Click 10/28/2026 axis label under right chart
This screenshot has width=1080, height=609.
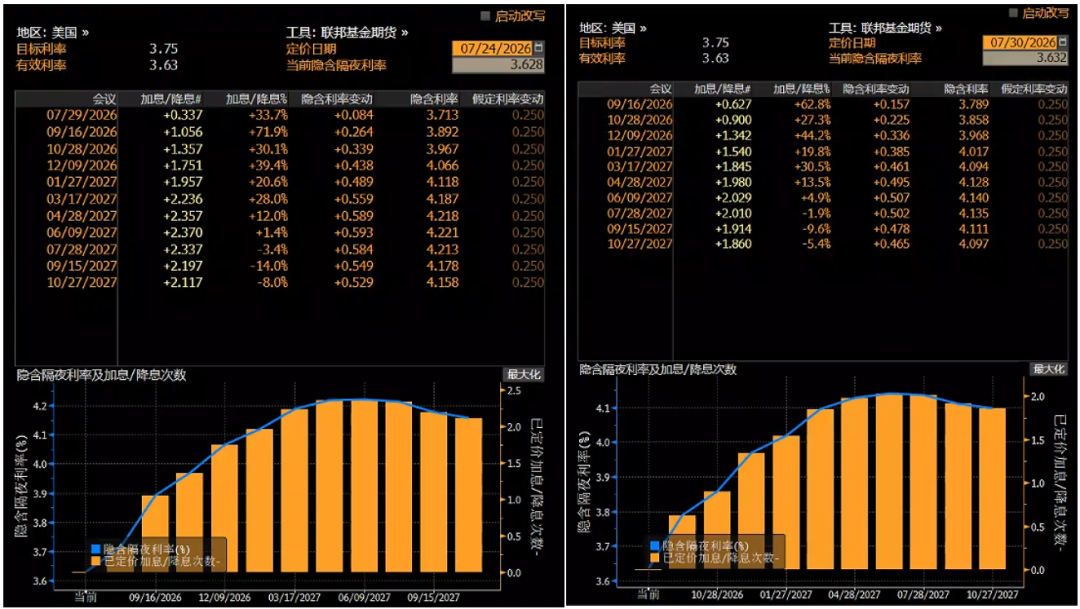[717, 595]
